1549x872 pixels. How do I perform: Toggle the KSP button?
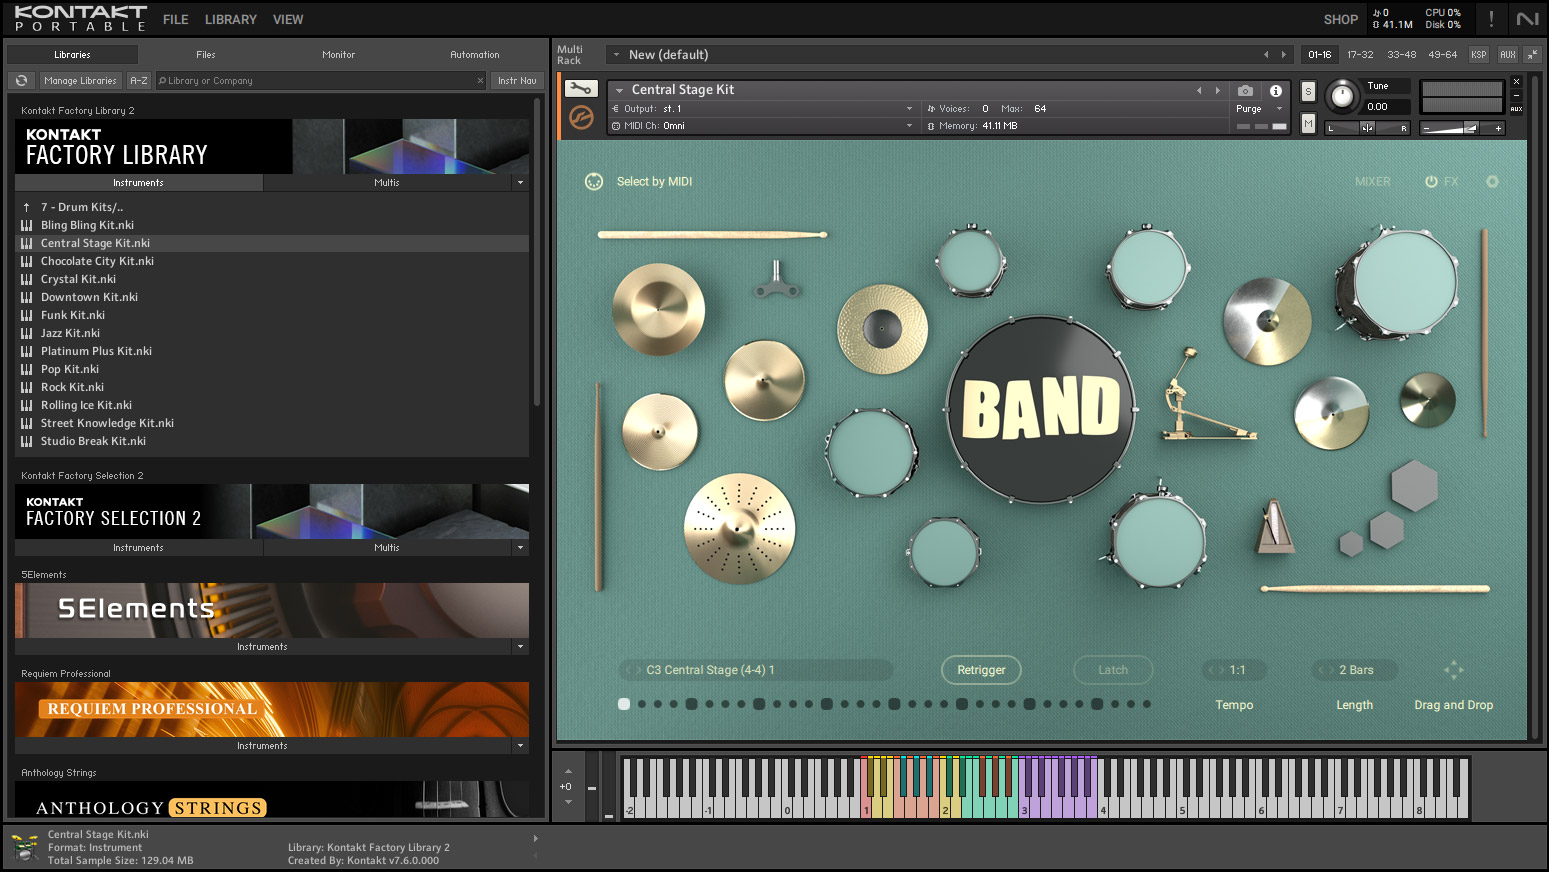[x=1479, y=54]
